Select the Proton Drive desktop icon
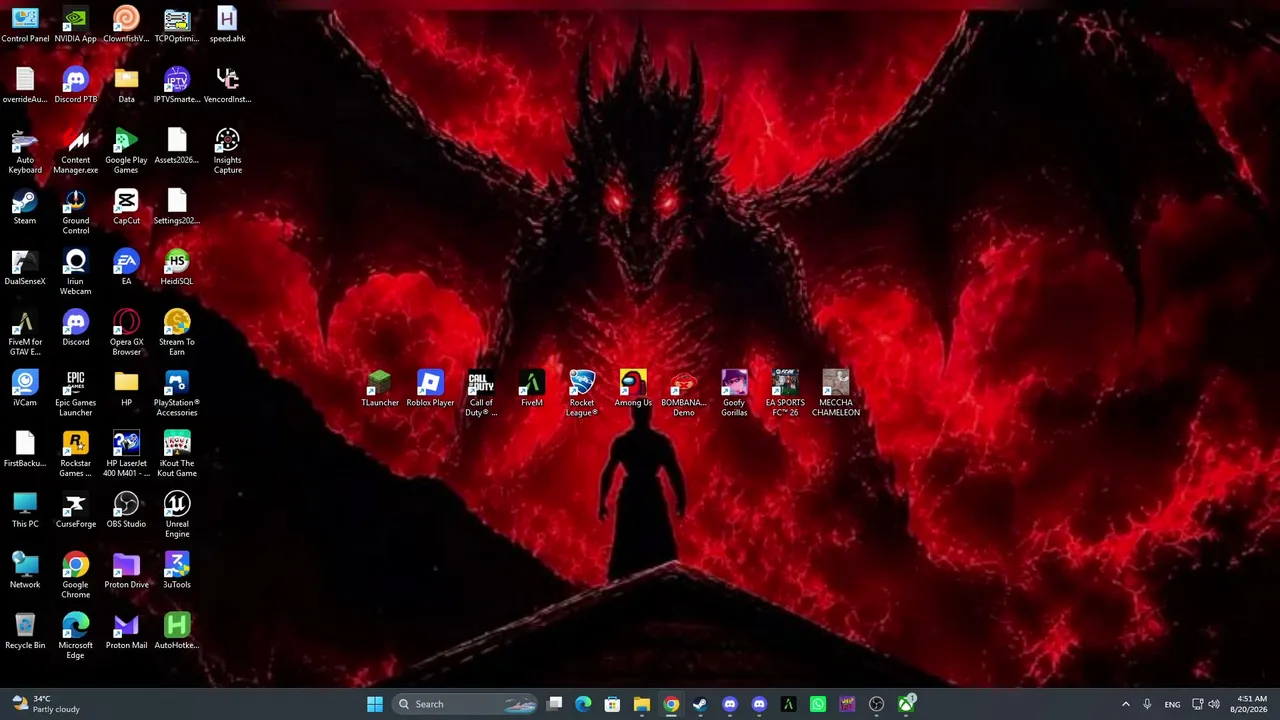Screen dimensions: 1280x720 (x=126, y=572)
